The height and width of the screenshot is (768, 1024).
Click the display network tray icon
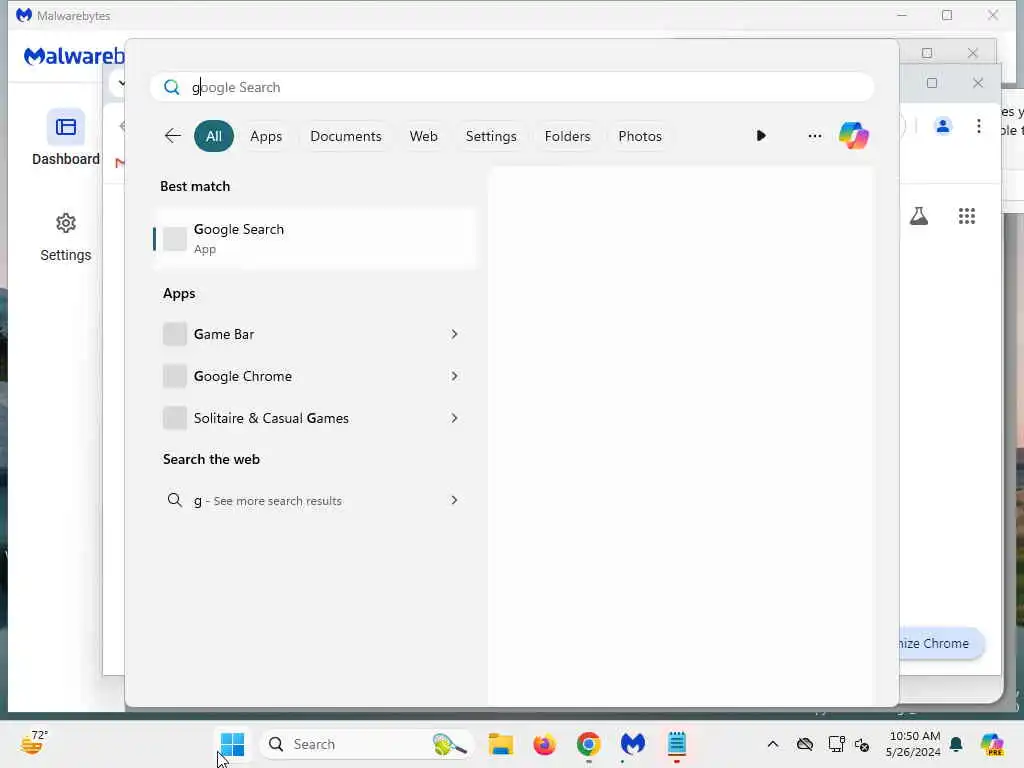(836, 744)
